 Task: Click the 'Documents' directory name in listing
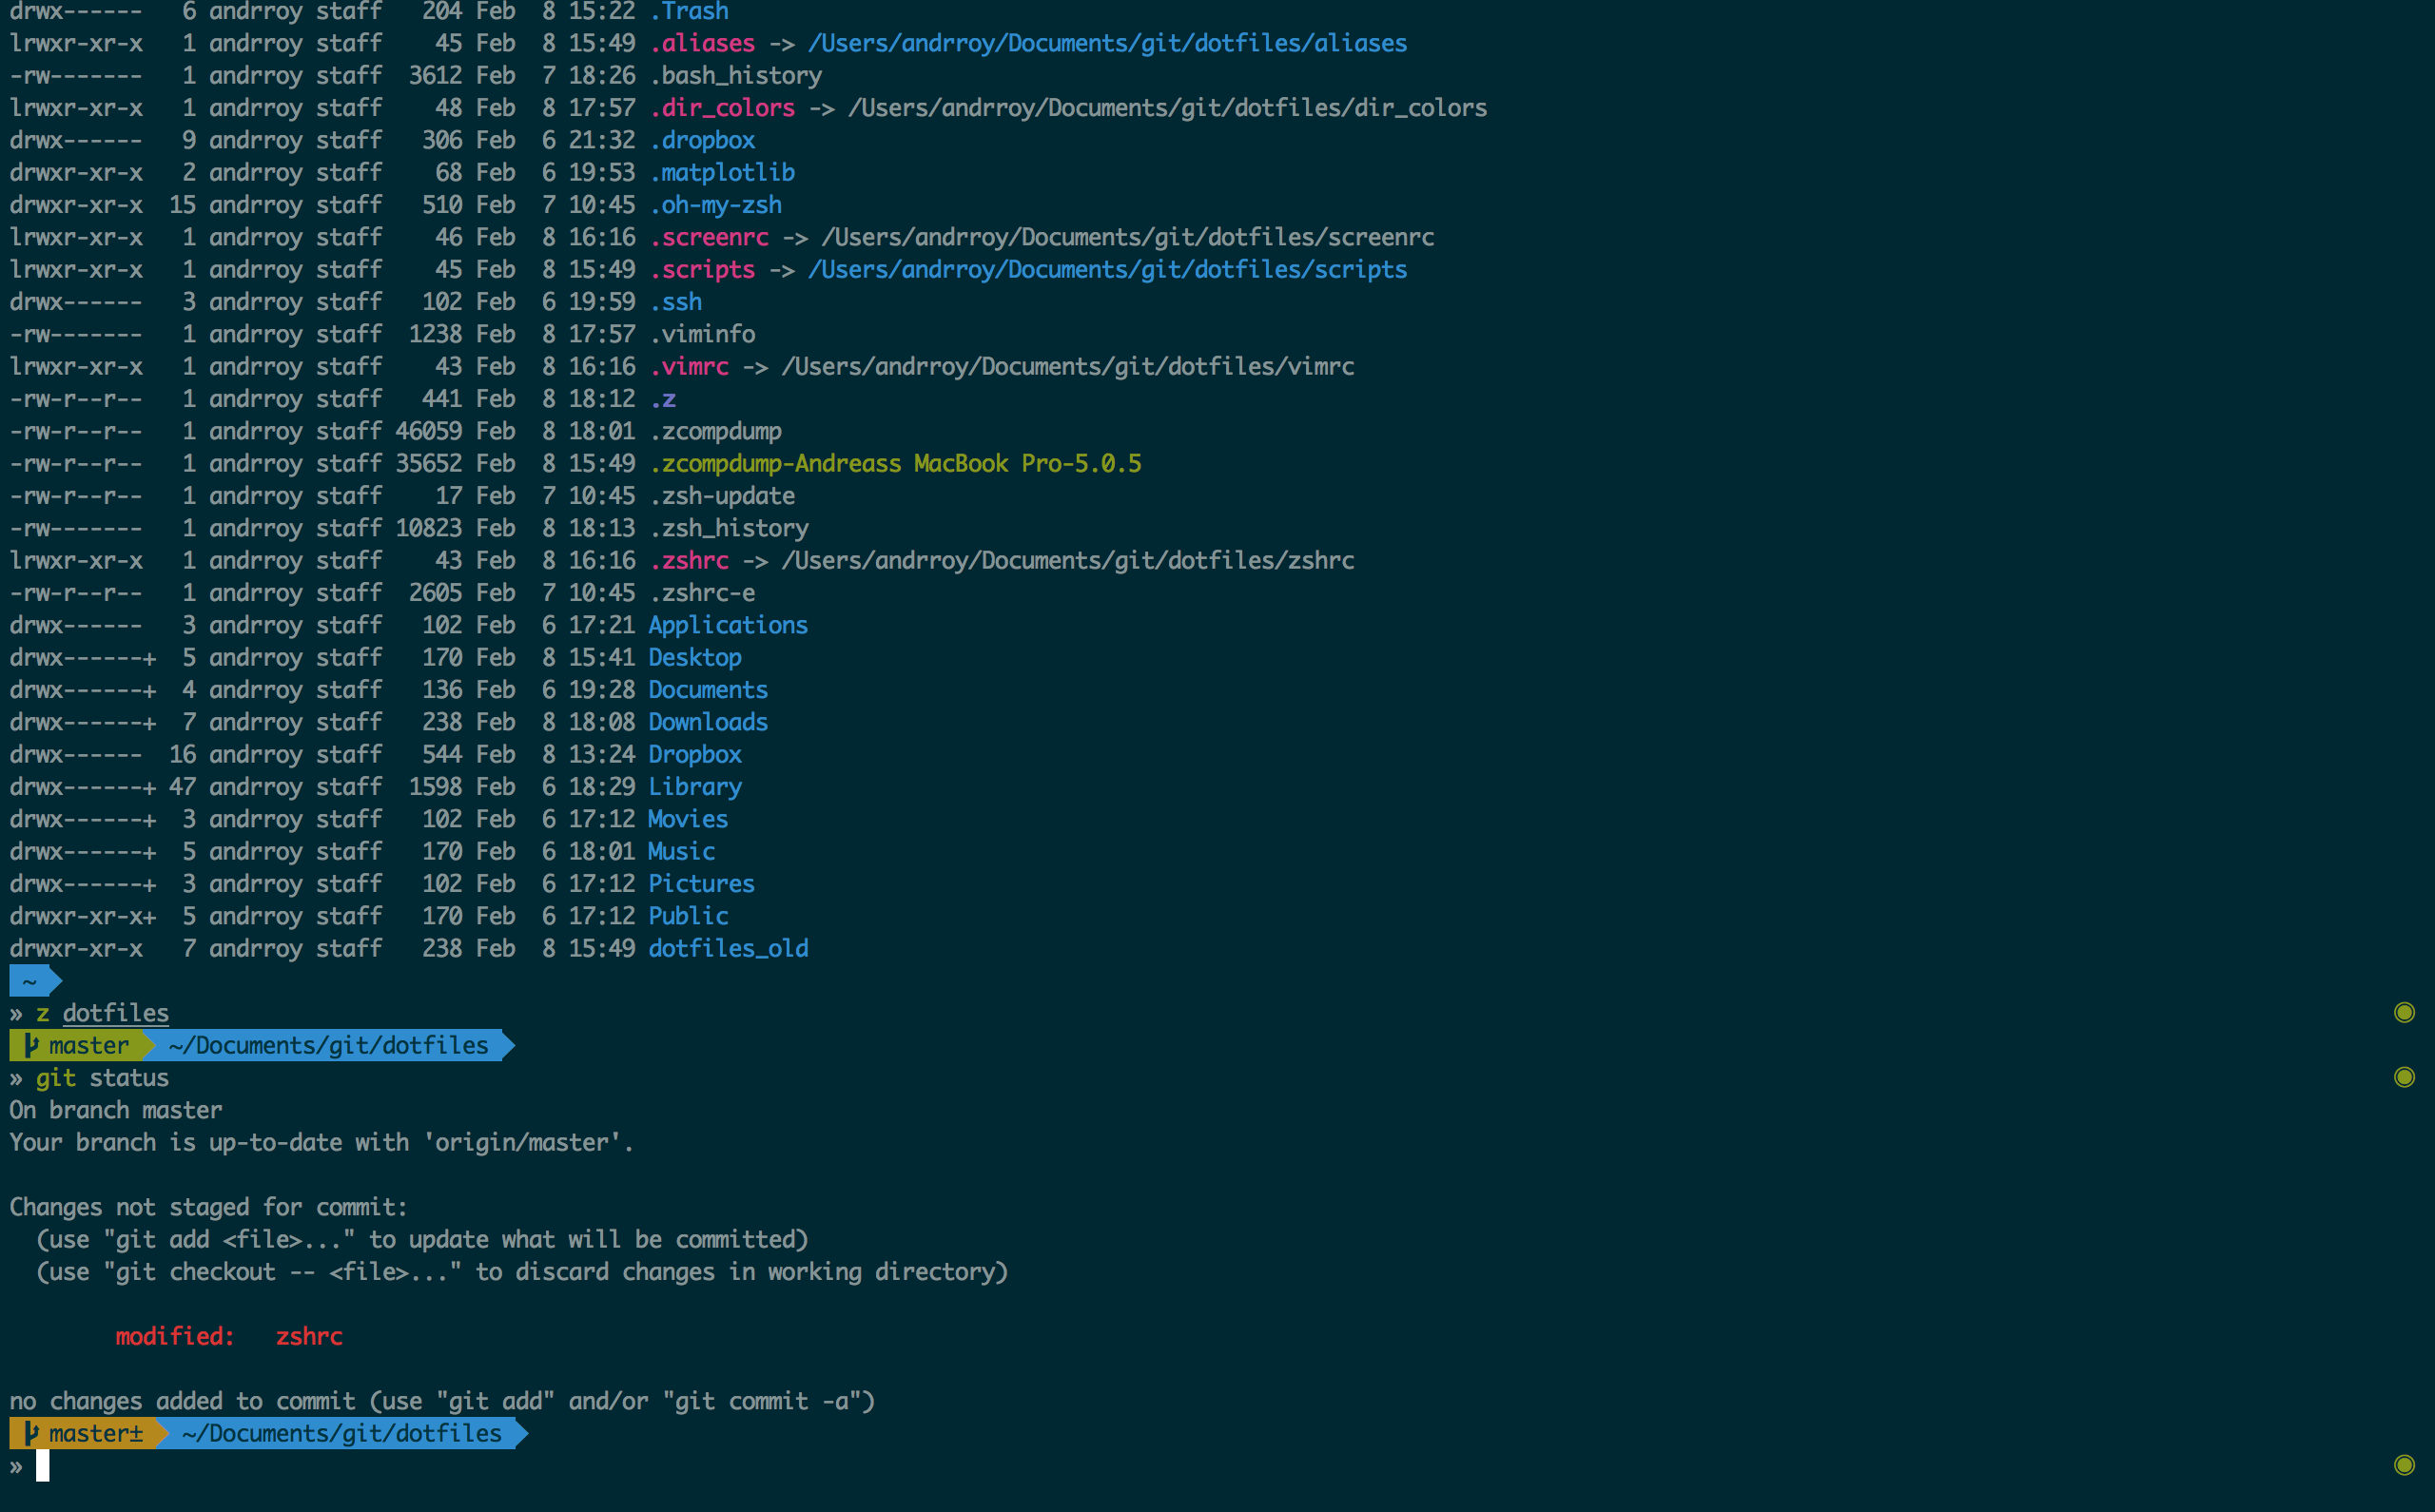[707, 689]
